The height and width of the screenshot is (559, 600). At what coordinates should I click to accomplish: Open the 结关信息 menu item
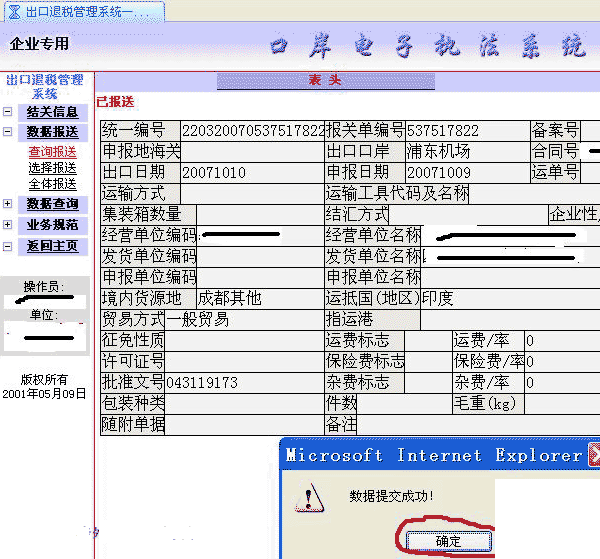[53, 112]
